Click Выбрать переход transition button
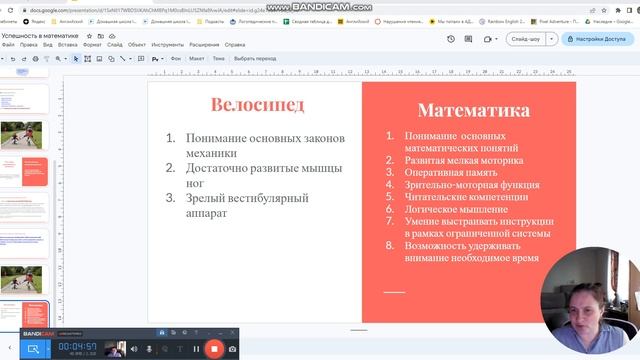640x360 pixels. [x=255, y=59]
